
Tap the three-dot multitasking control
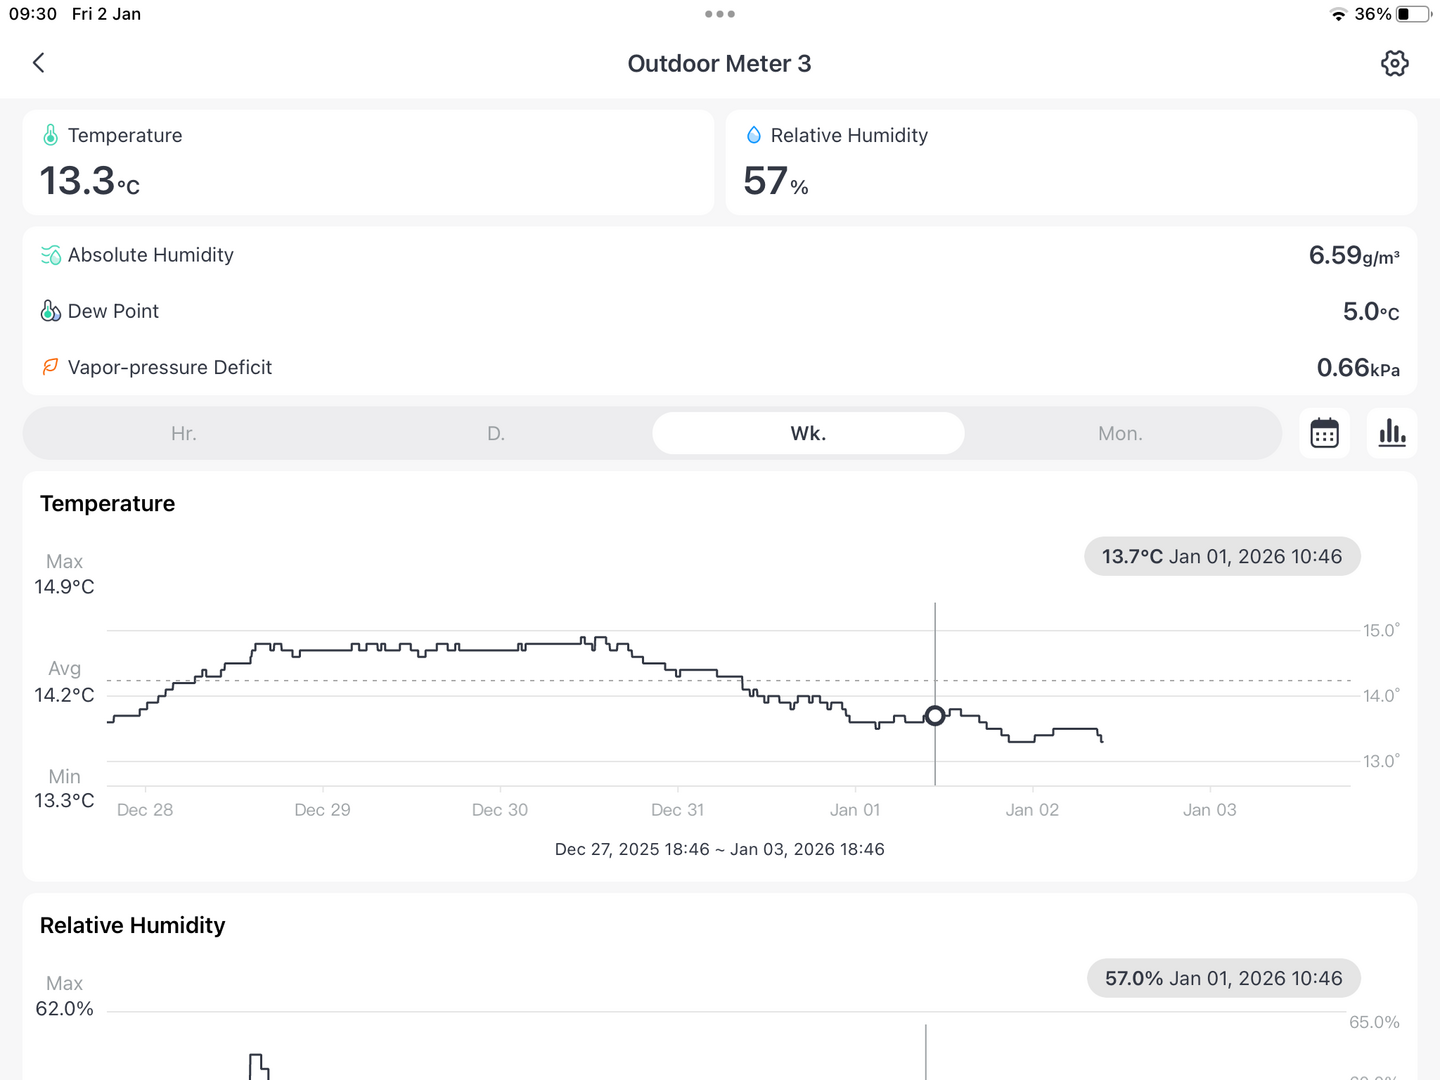point(720,14)
